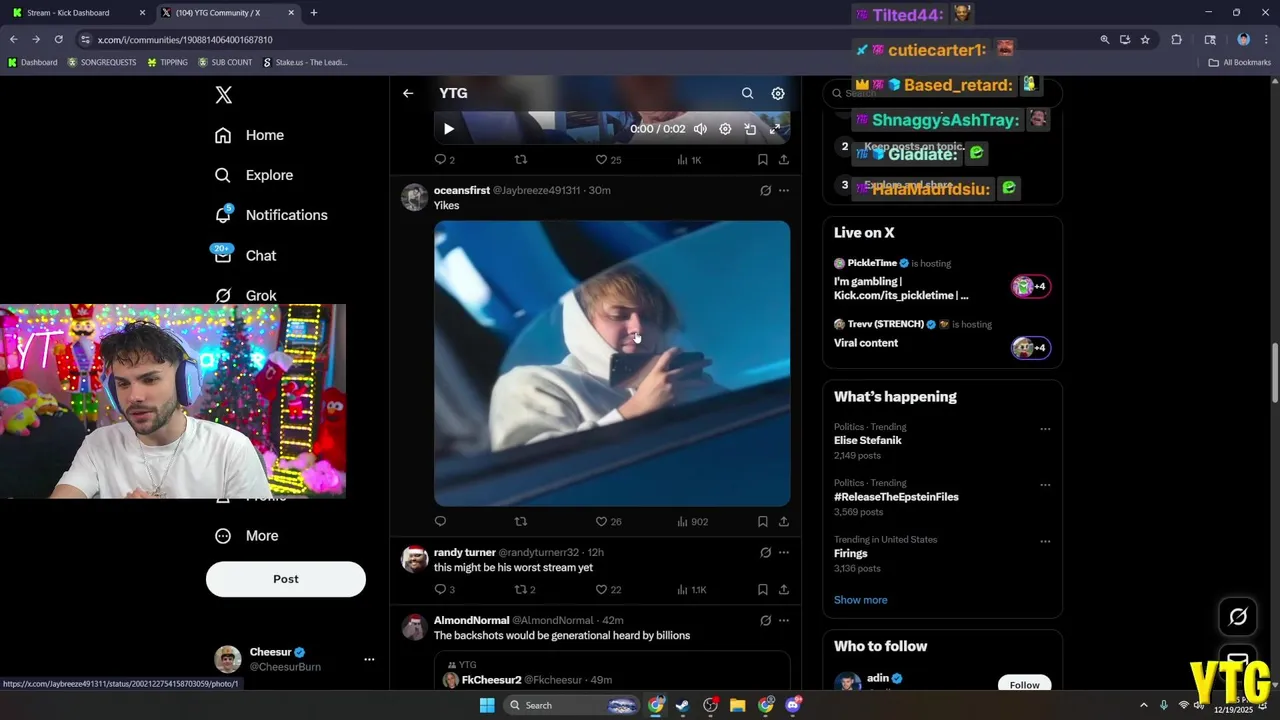The height and width of the screenshot is (720, 1280).
Task: Open Grok in X sidebar
Action: pyautogui.click(x=246, y=295)
